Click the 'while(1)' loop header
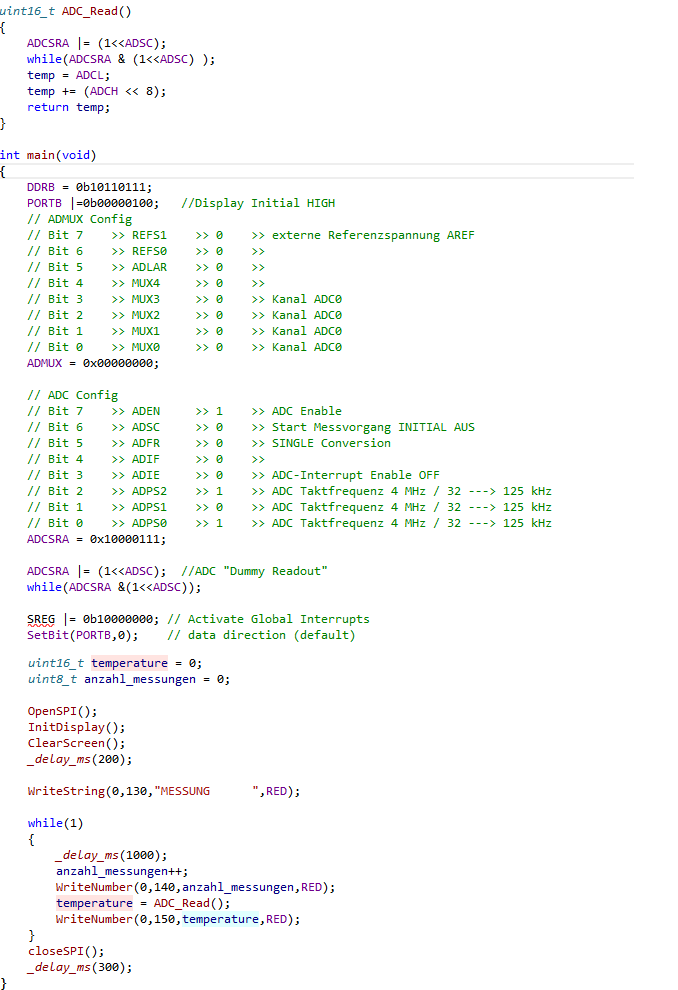Viewport: 678px width, 990px height. (55, 823)
